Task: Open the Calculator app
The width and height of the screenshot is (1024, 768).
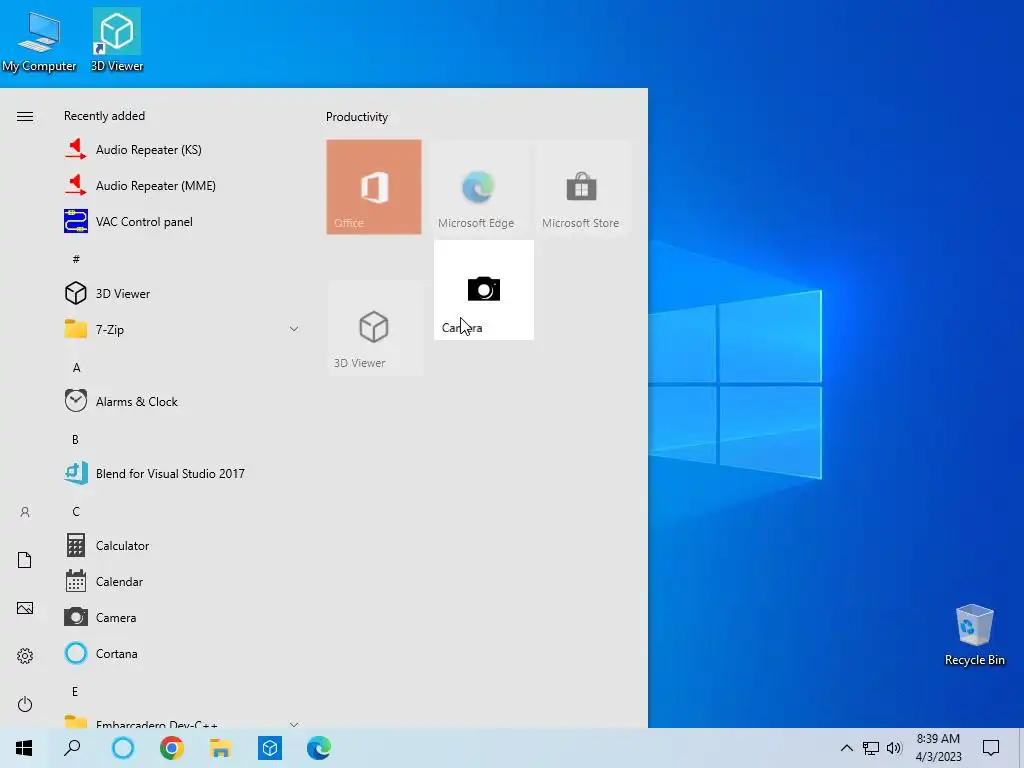Action: pos(182,545)
